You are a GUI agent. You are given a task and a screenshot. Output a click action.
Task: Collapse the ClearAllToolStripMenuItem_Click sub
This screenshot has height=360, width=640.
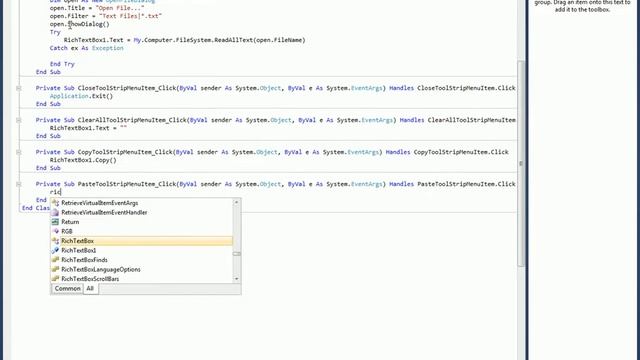pos(19,120)
